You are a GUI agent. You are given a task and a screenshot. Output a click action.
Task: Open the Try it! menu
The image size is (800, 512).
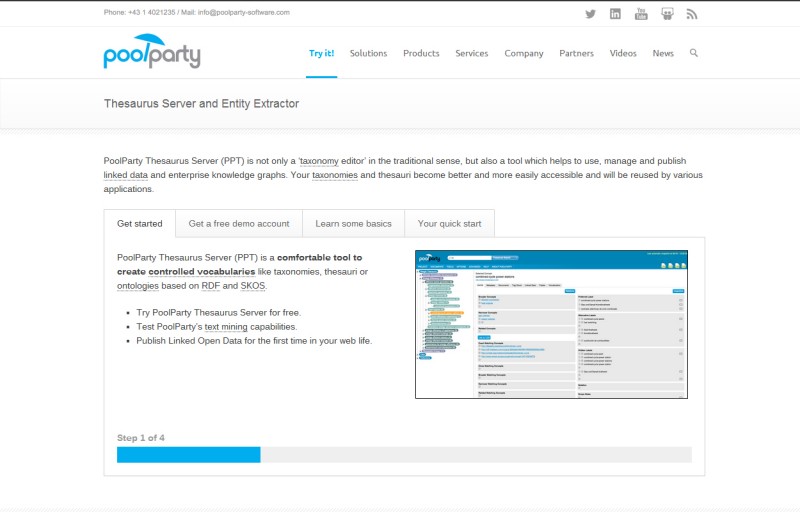[x=321, y=54]
